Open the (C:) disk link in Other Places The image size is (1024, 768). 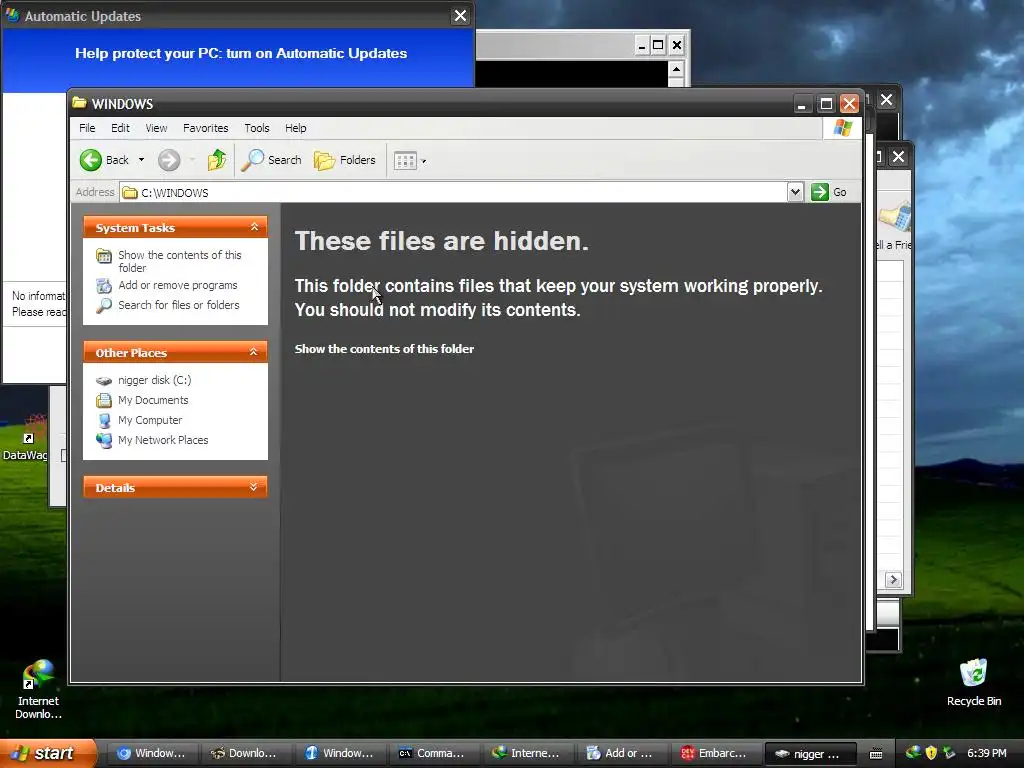(154, 380)
